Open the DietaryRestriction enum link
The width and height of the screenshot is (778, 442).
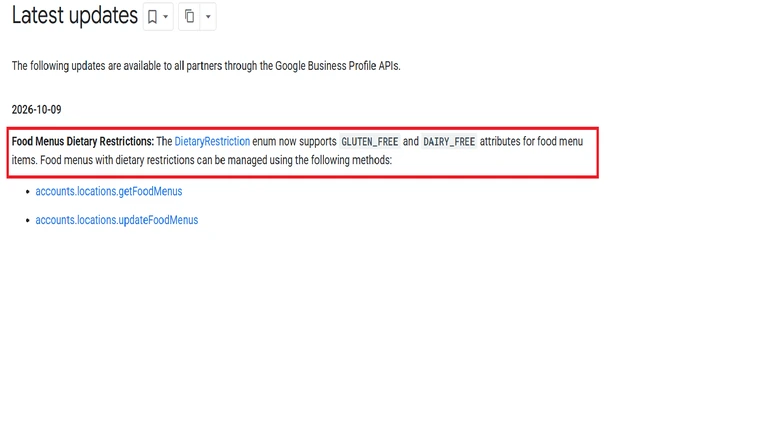pyautogui.click(x=212, y=141)
